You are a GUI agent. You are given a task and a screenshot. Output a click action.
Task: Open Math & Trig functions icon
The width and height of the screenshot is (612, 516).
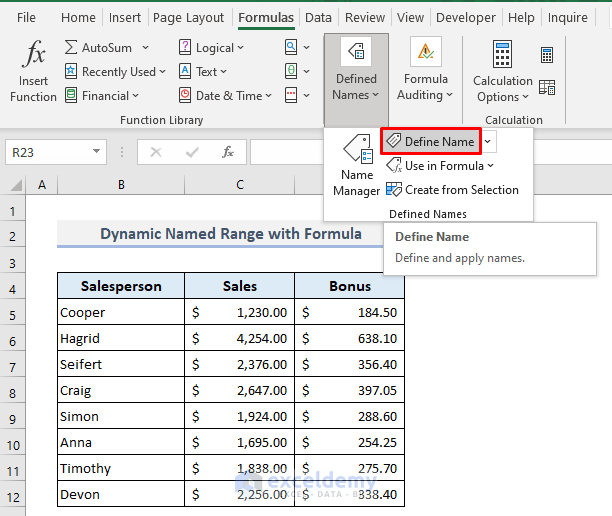(x=291, y=71)
